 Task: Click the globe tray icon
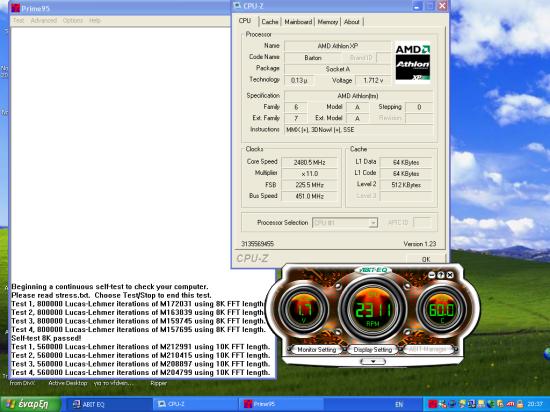click(491, 404)
